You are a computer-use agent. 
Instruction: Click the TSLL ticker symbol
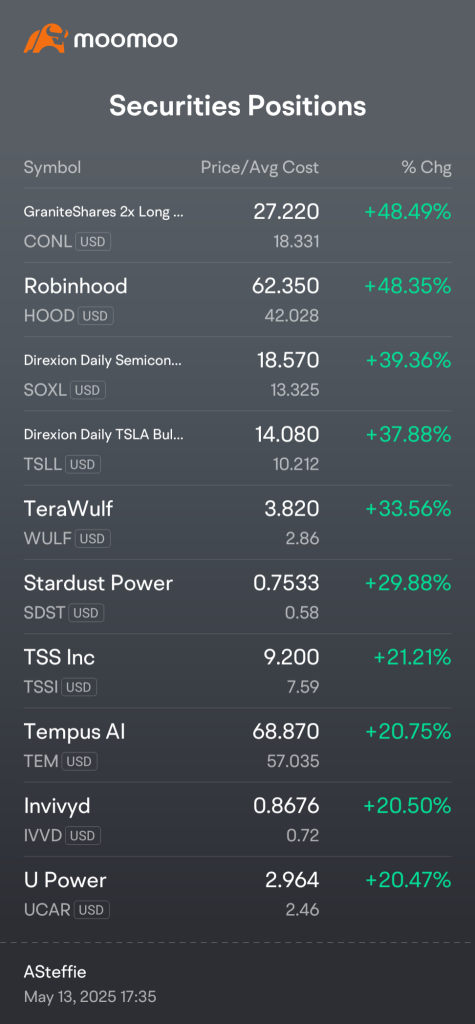tap(42, 464)
